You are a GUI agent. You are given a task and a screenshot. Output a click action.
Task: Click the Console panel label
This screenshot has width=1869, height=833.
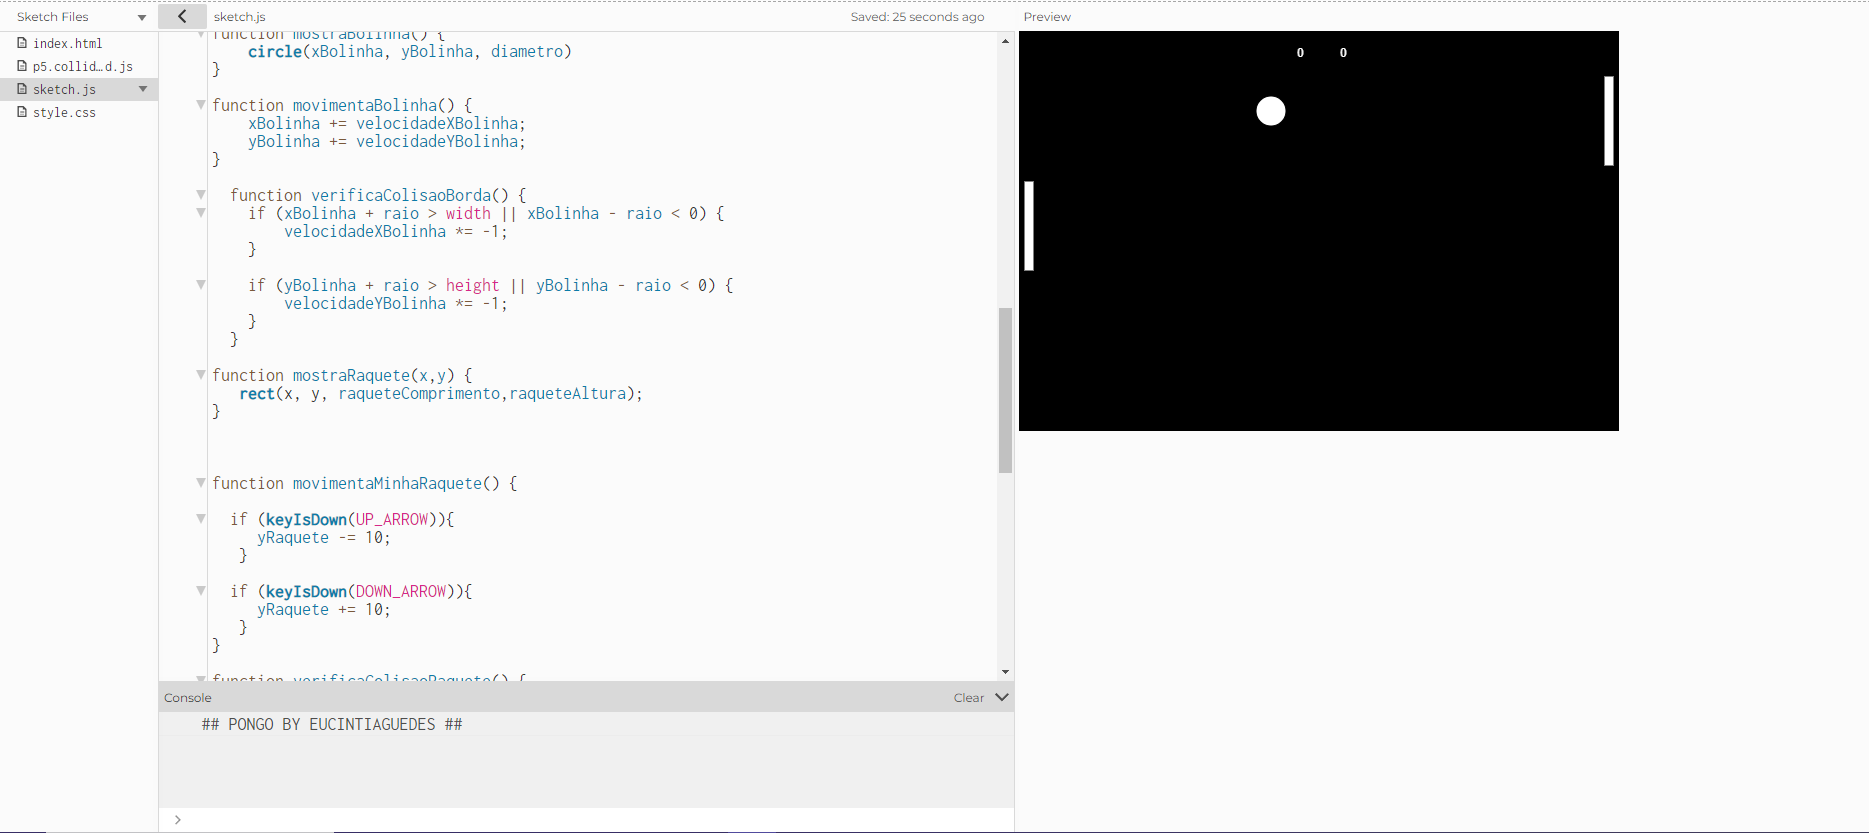[188, 698]
